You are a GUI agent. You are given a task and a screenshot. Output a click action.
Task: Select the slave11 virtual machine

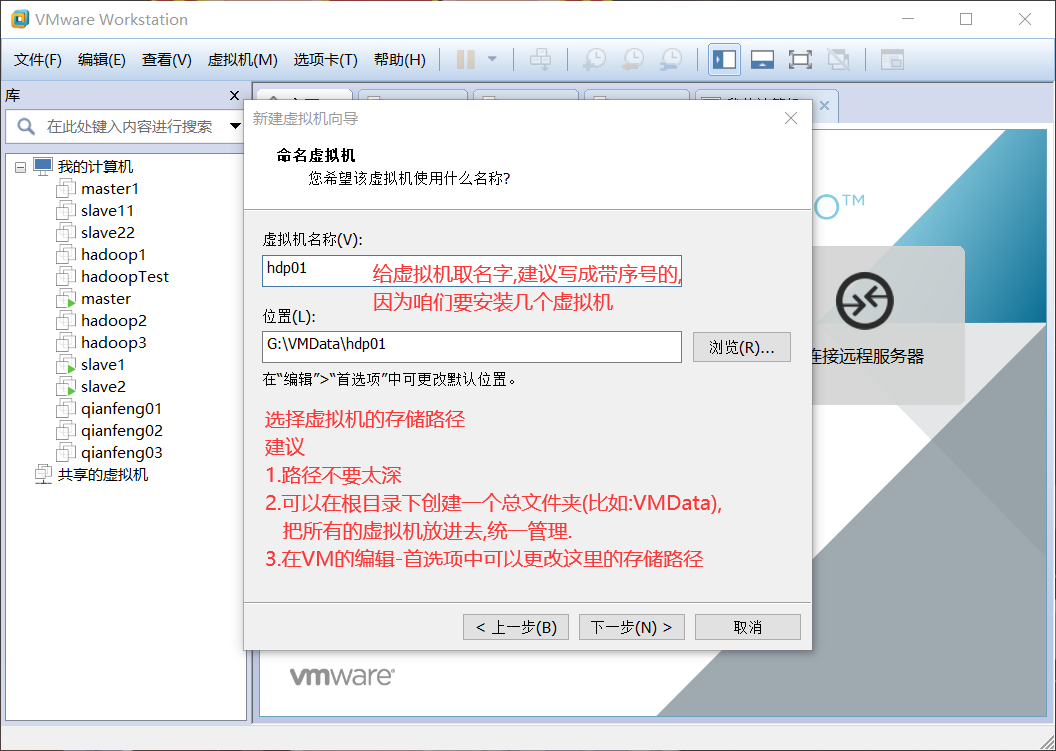pyautogui.click(x=108, y=211)
